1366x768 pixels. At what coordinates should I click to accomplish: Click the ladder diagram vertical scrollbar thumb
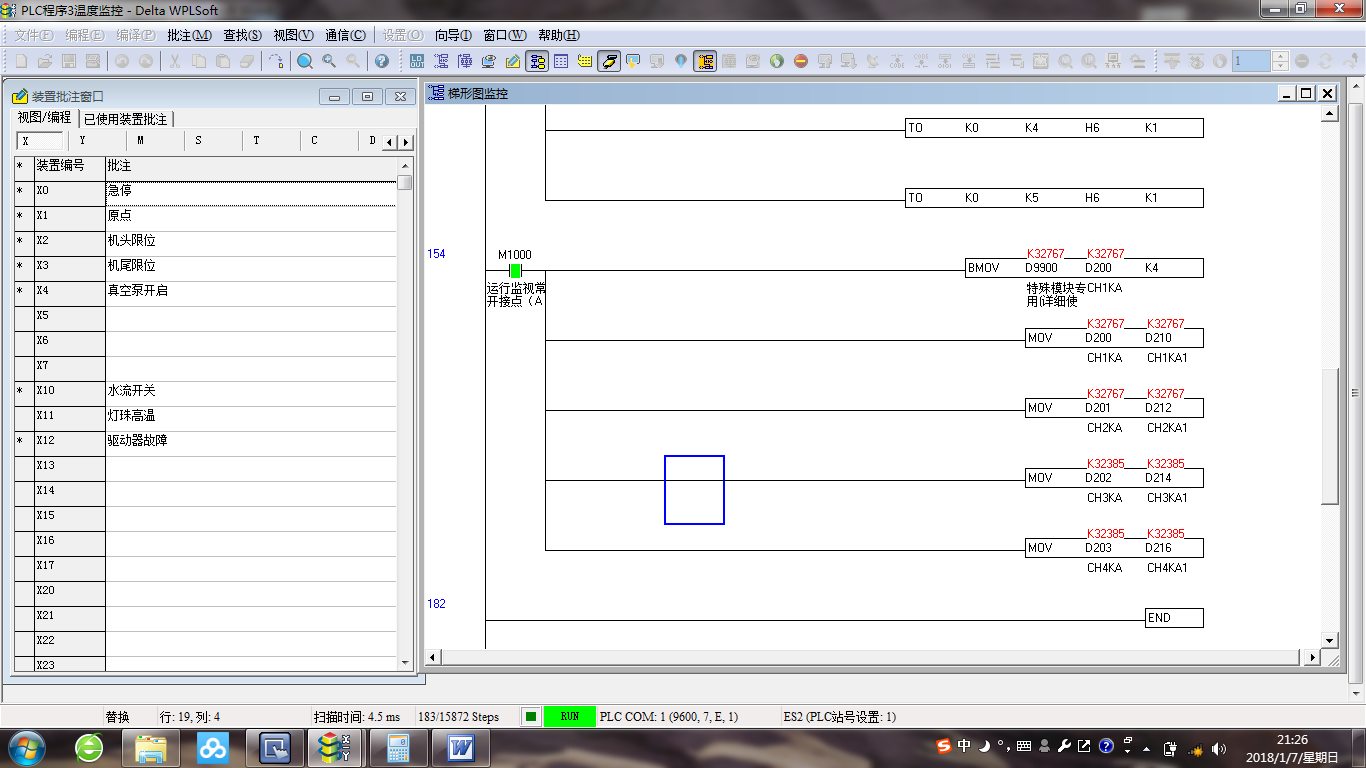(1329, 436)
